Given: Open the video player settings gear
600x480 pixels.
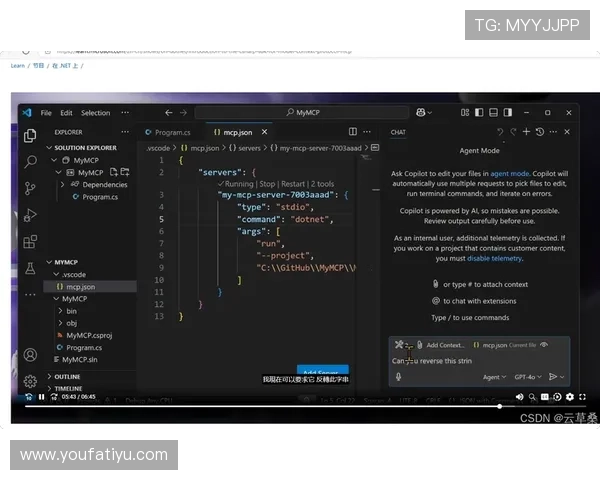Looking at the screenshot, I should [x=570, y=397].
